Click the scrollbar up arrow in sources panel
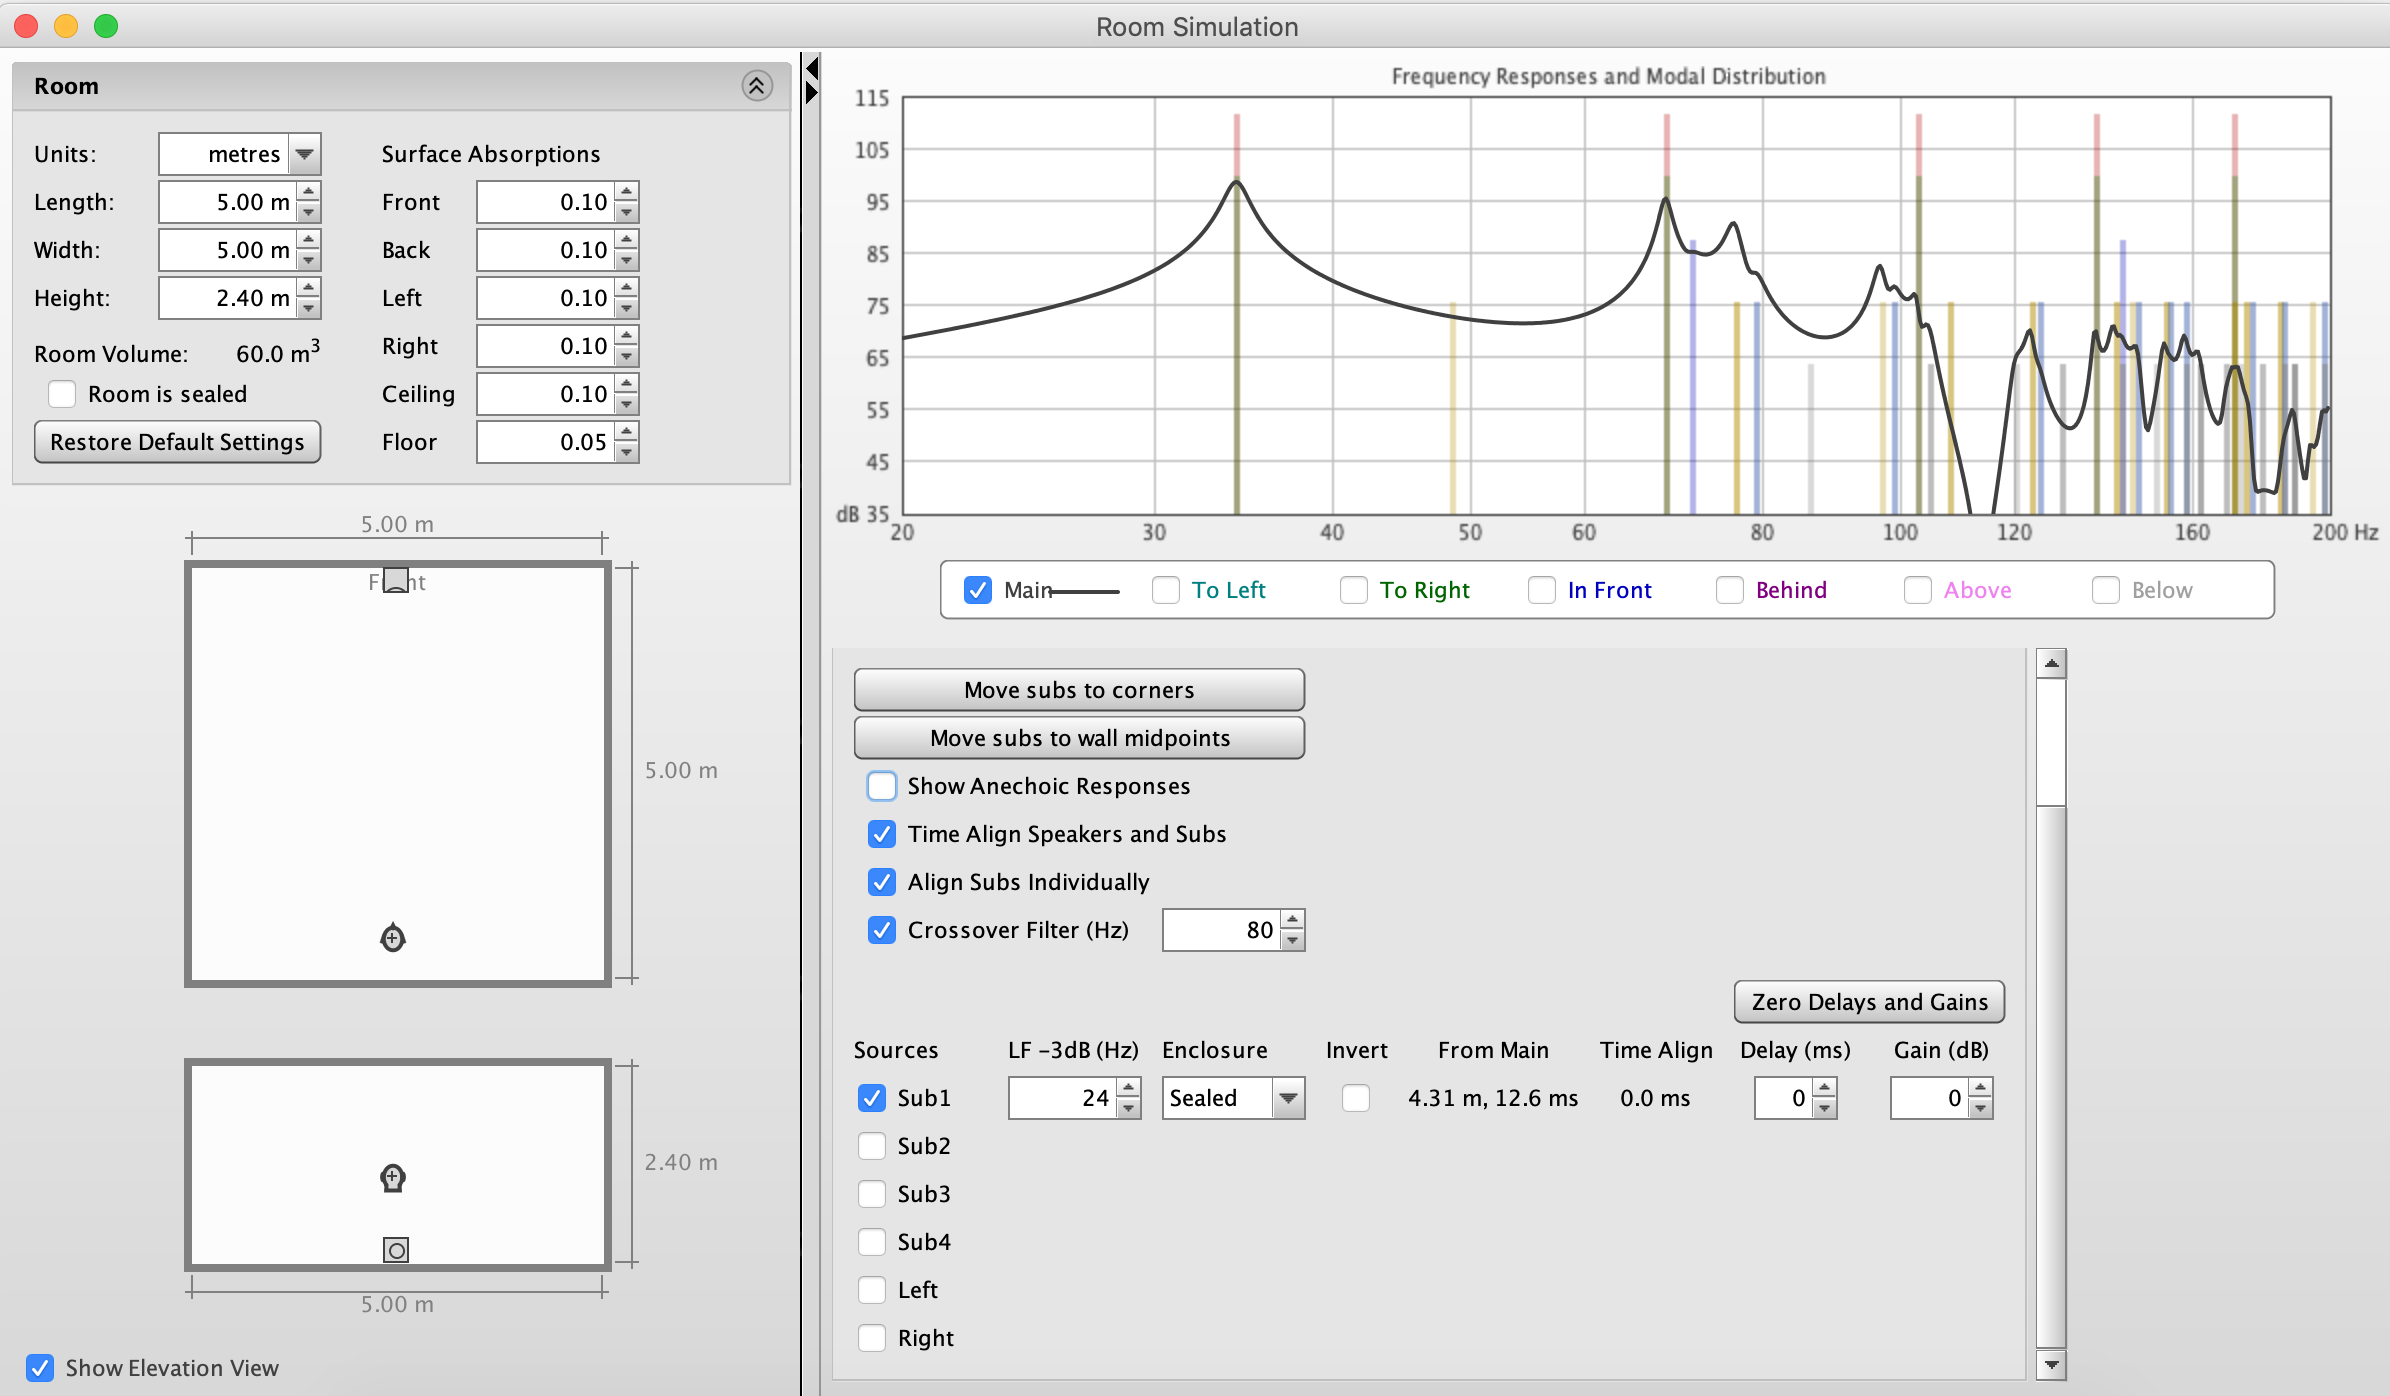This screenshot has height=1396, width=2390. (2051, 663)
